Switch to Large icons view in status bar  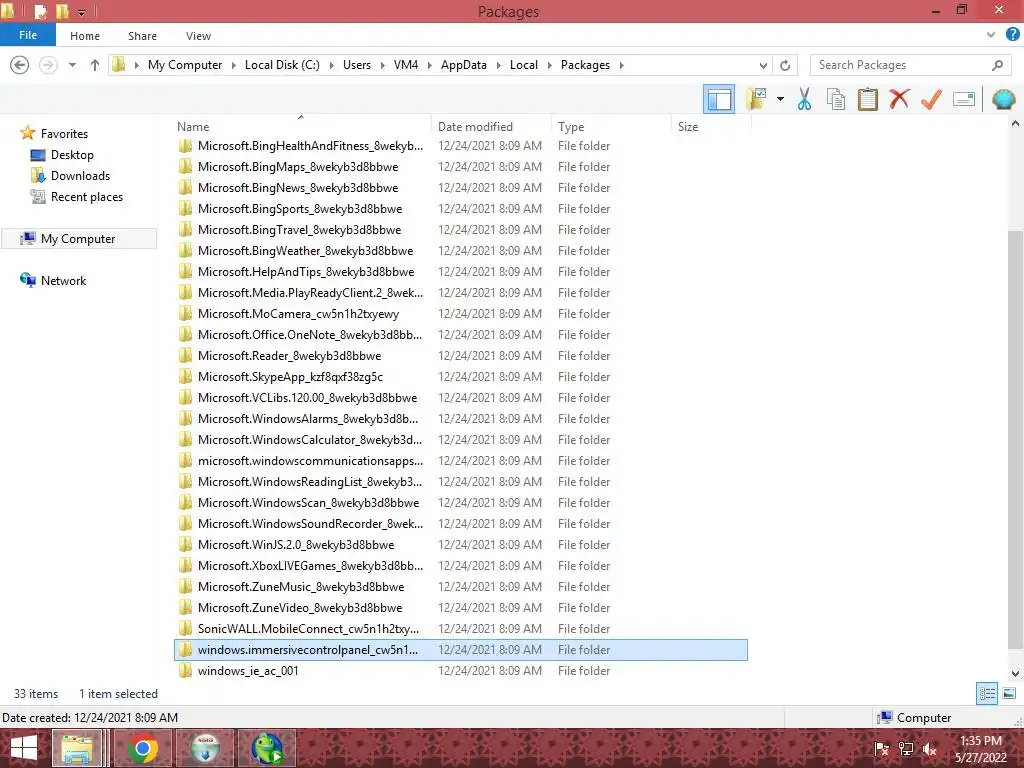(1009, 694)
